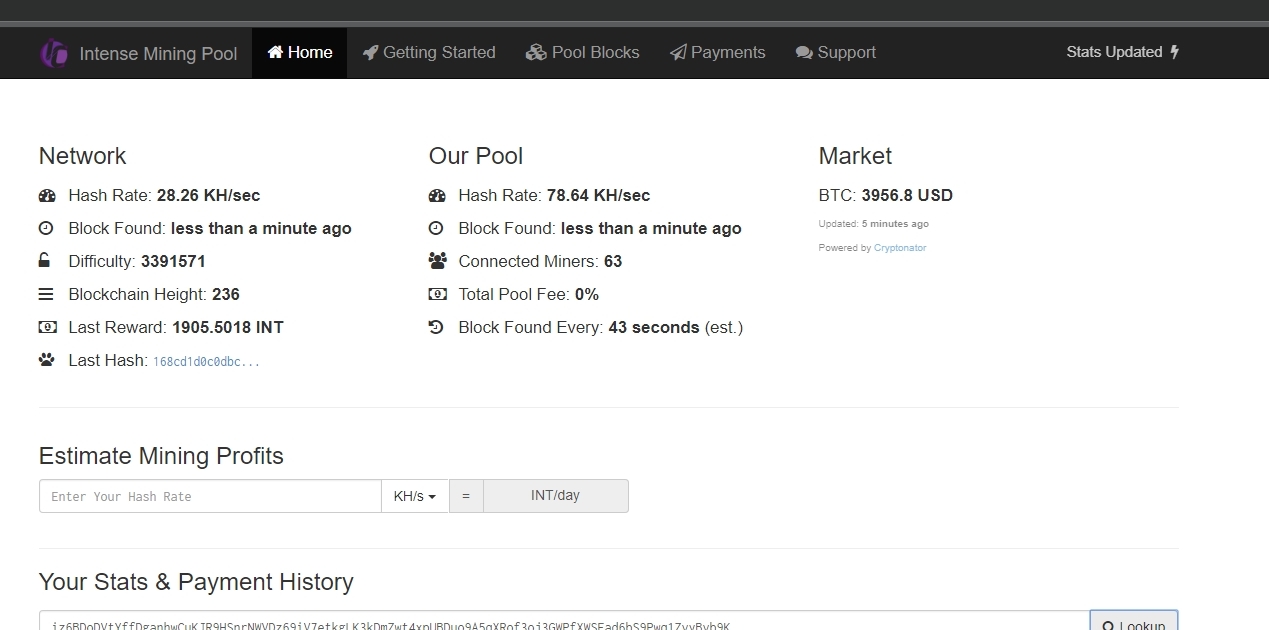
Task: Click the Intense Mining Pool logo icon
Action: [53, 53]
